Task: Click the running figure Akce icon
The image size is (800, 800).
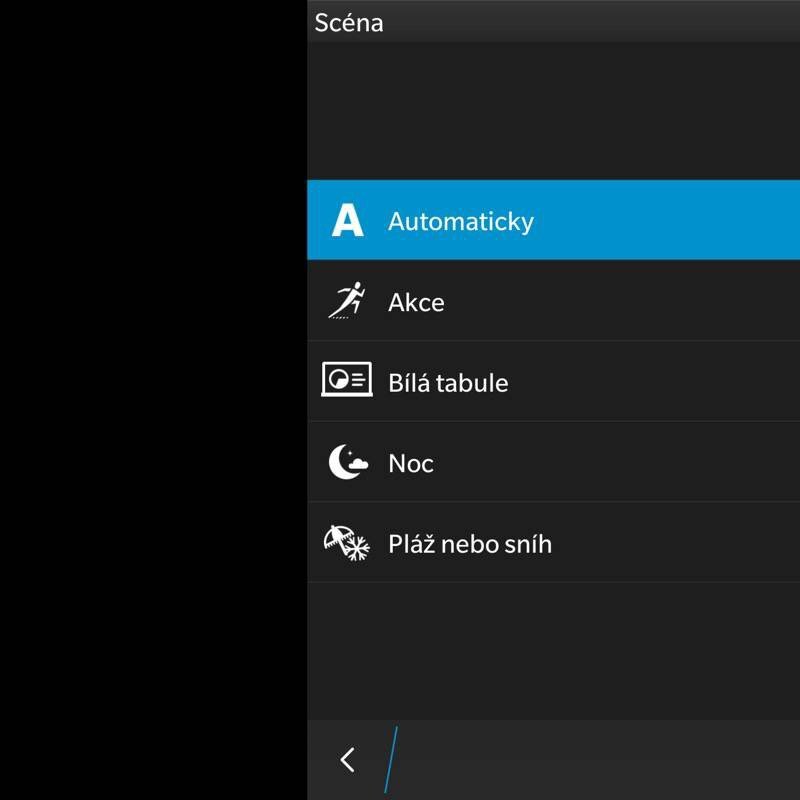Action: 347,301
